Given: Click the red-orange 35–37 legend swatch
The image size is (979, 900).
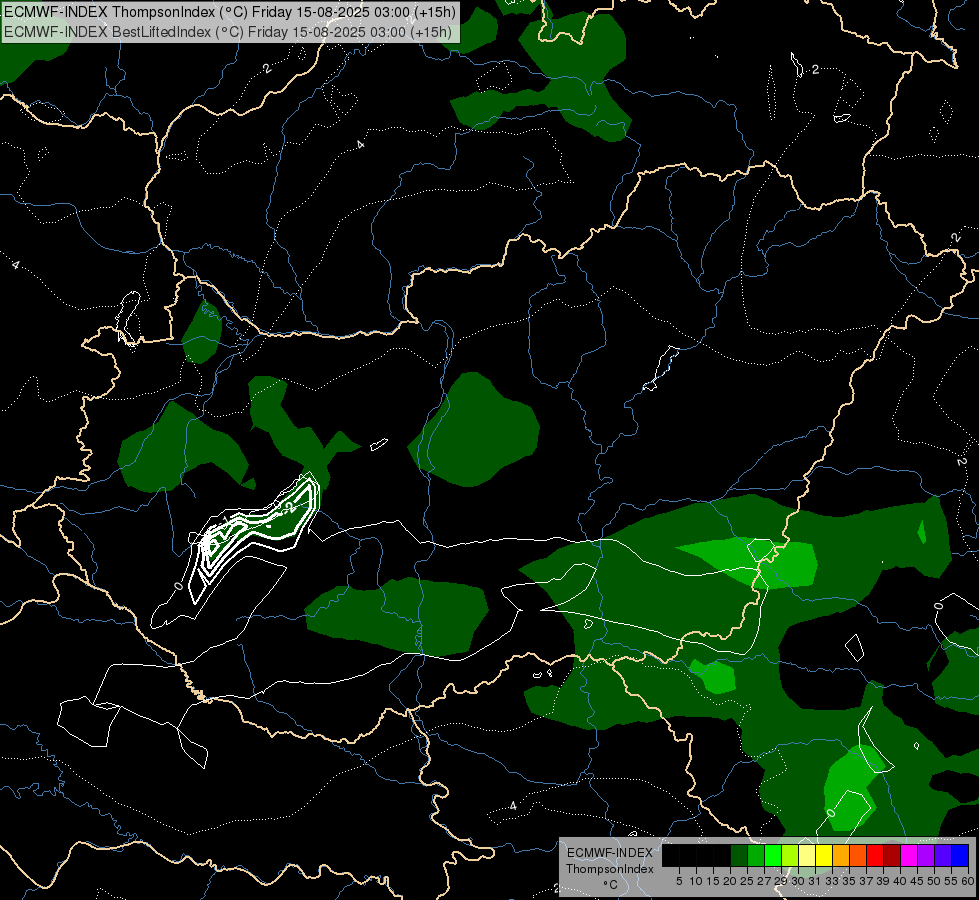Looking at the screenshot, I should coord(858,855).
